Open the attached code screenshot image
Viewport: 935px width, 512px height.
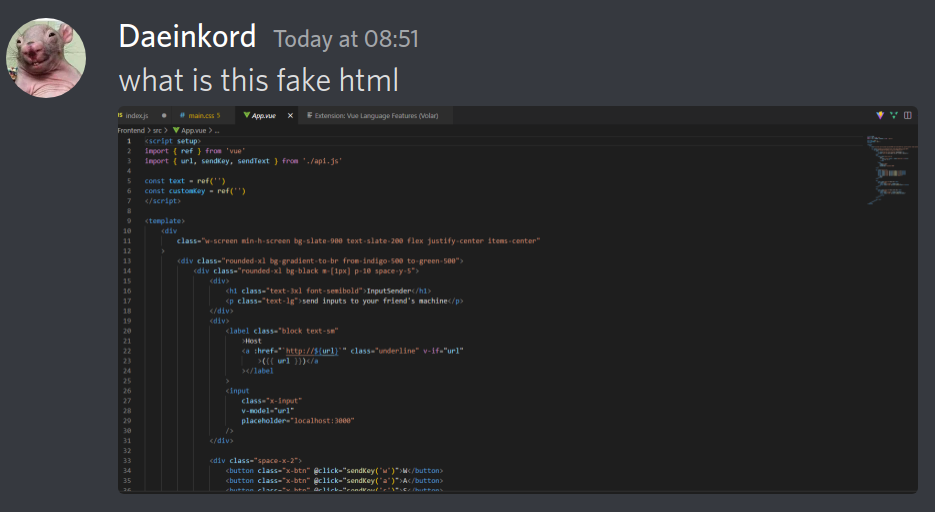coord(518,300)
